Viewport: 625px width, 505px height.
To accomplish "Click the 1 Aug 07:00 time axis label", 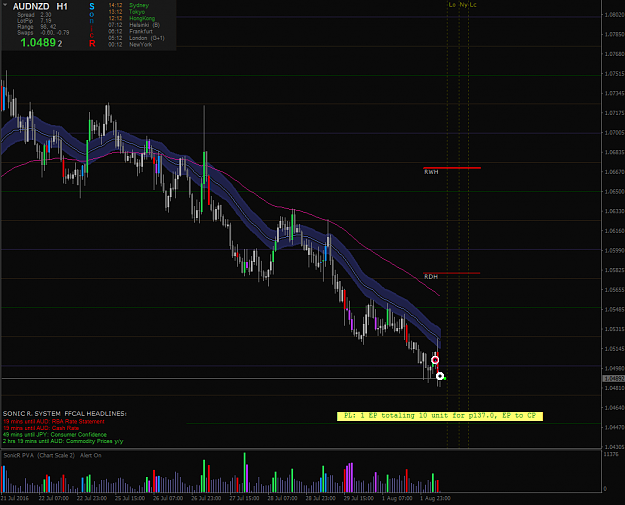I will click(397, 498).
